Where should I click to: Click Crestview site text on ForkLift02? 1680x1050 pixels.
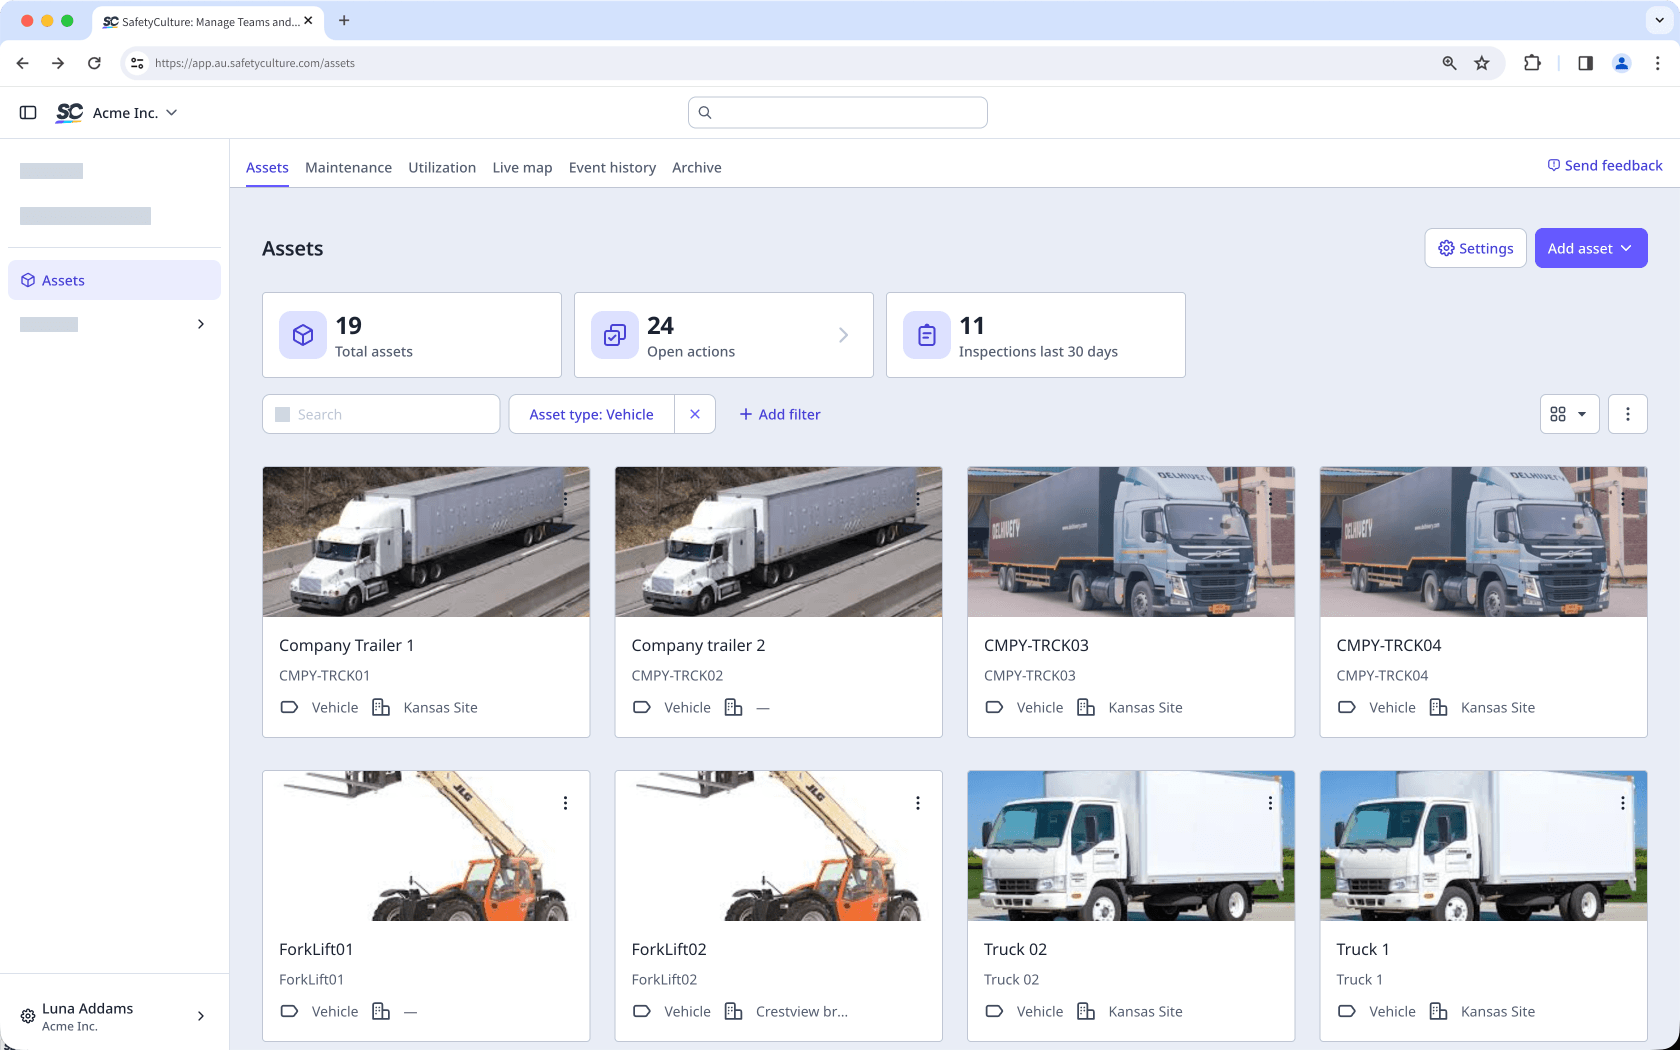pyautogui.click(x=802, y=1011)
